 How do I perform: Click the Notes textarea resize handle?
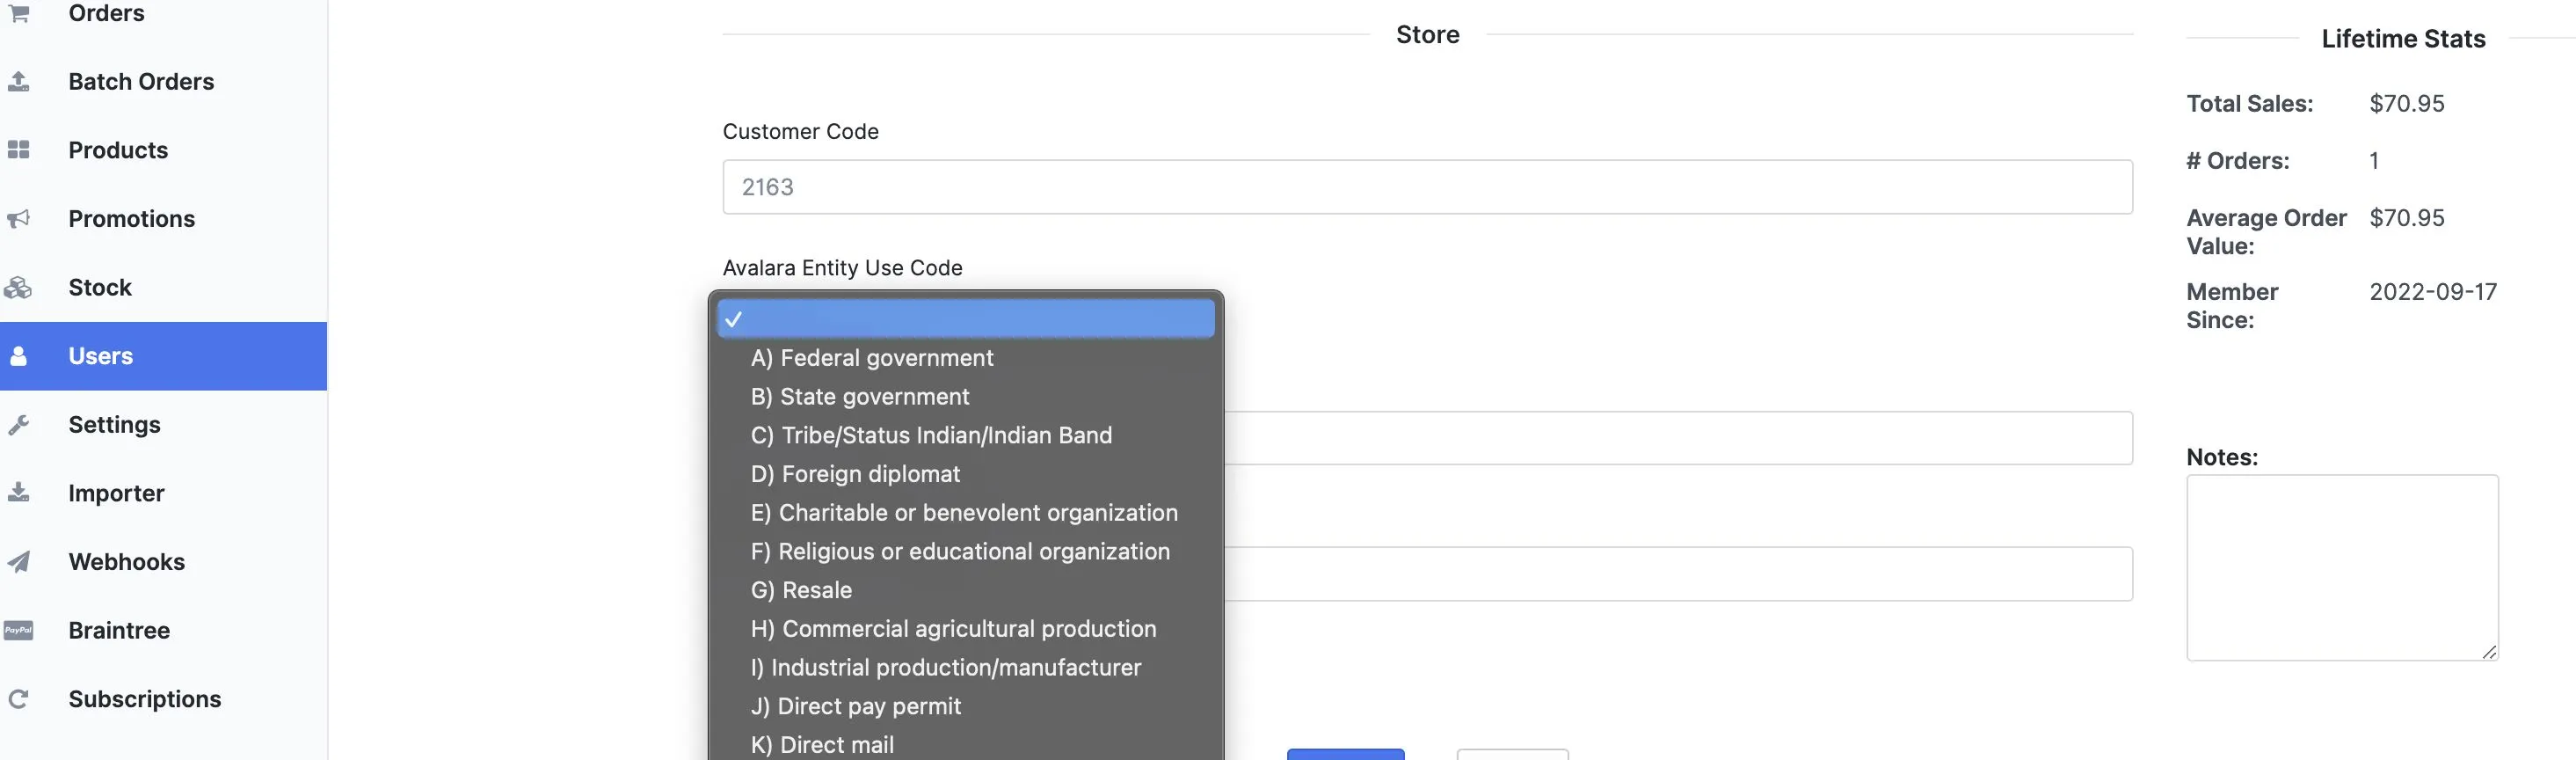(x=2489, y=652)
